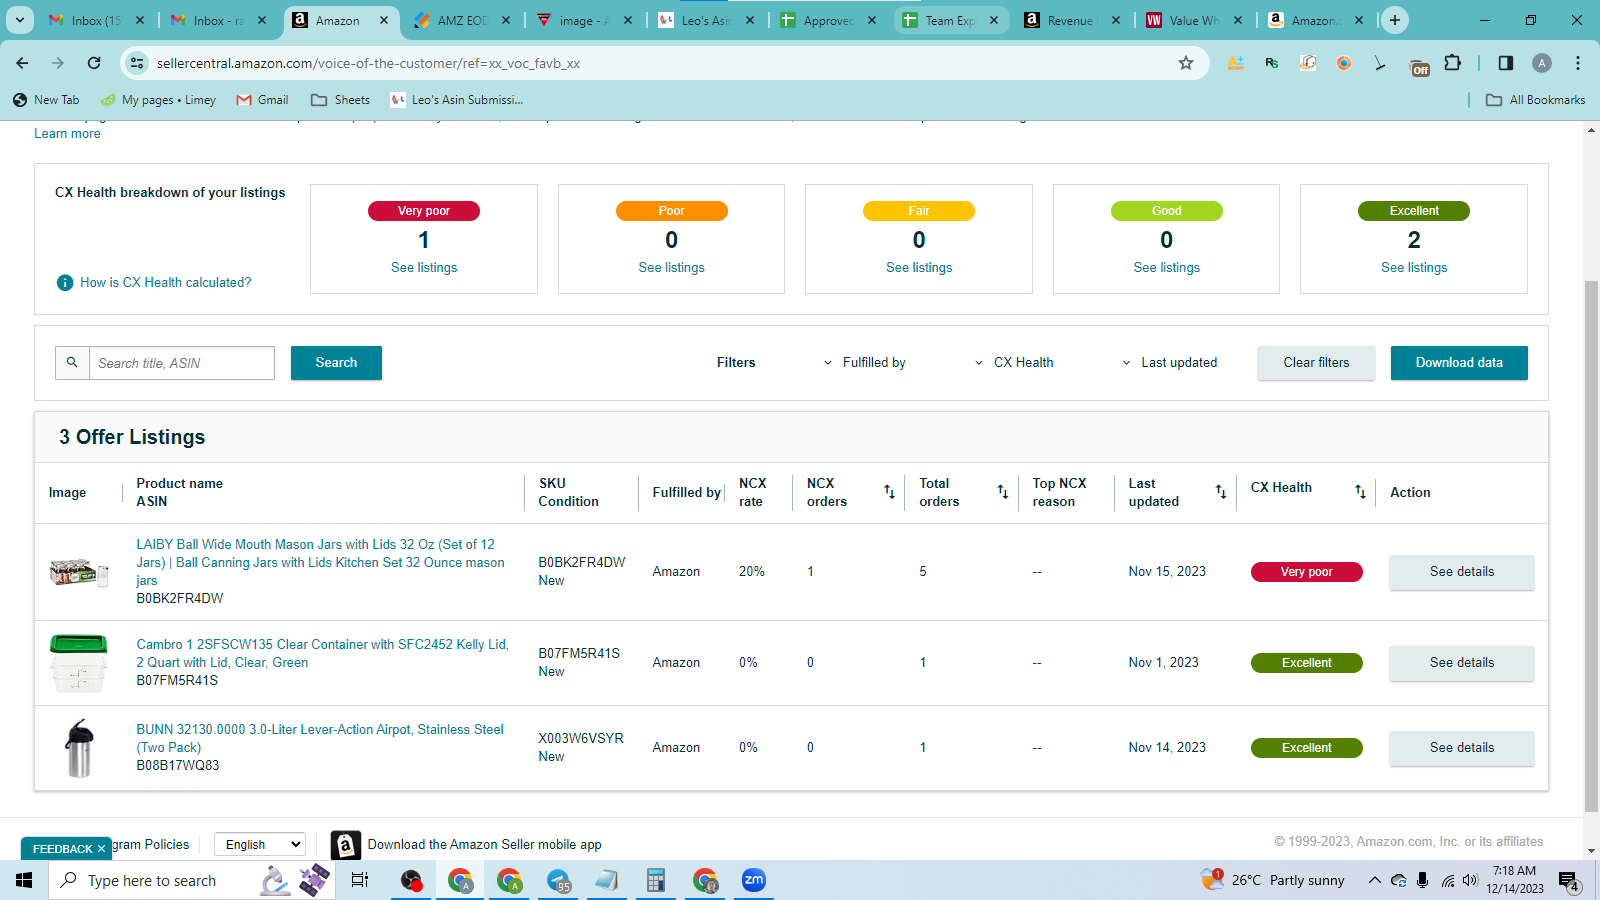Sort listings by Last updated column

[x=1221, y=492]
